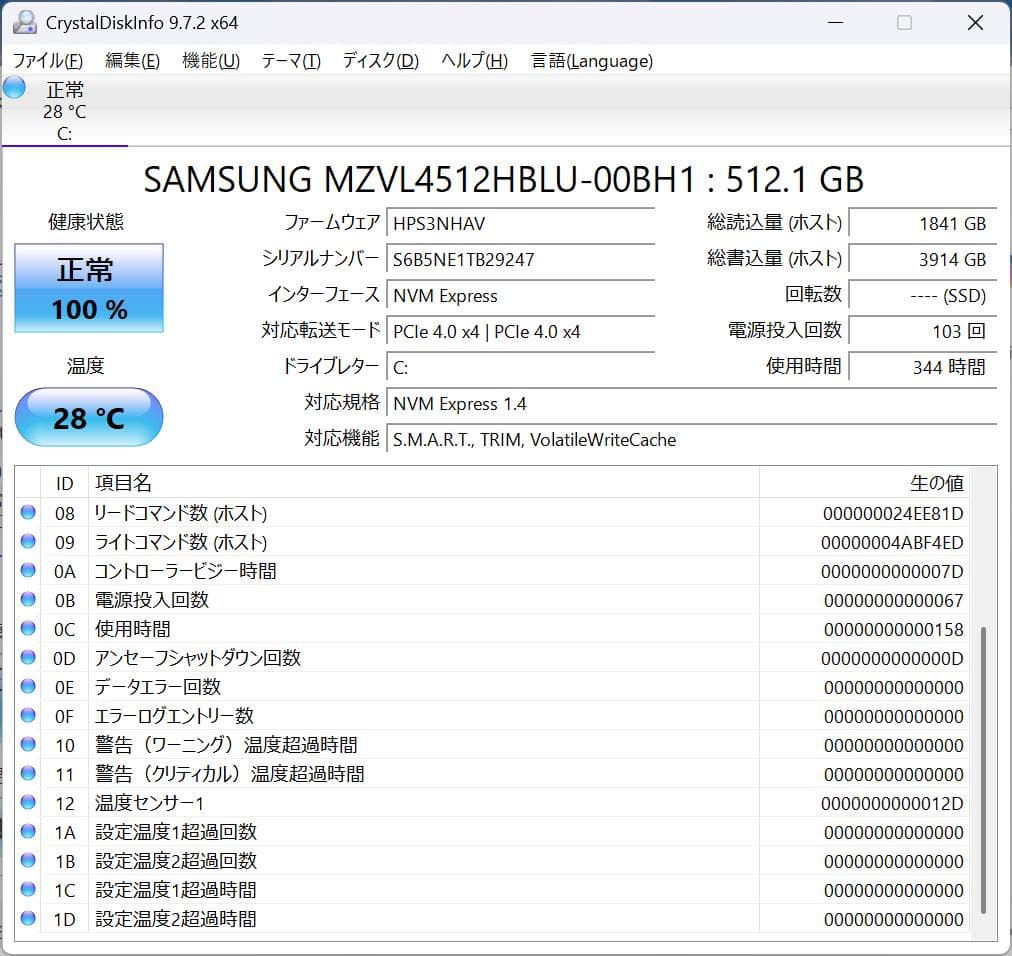Select raw value 0000000000007D

(x=892, y=572)
